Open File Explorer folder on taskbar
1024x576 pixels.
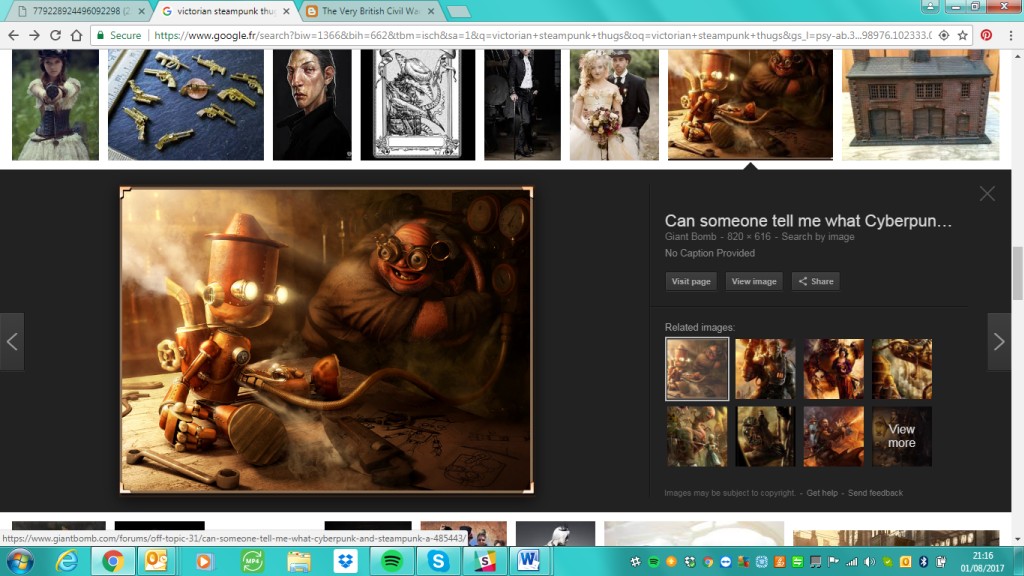[x=299, y=561]
